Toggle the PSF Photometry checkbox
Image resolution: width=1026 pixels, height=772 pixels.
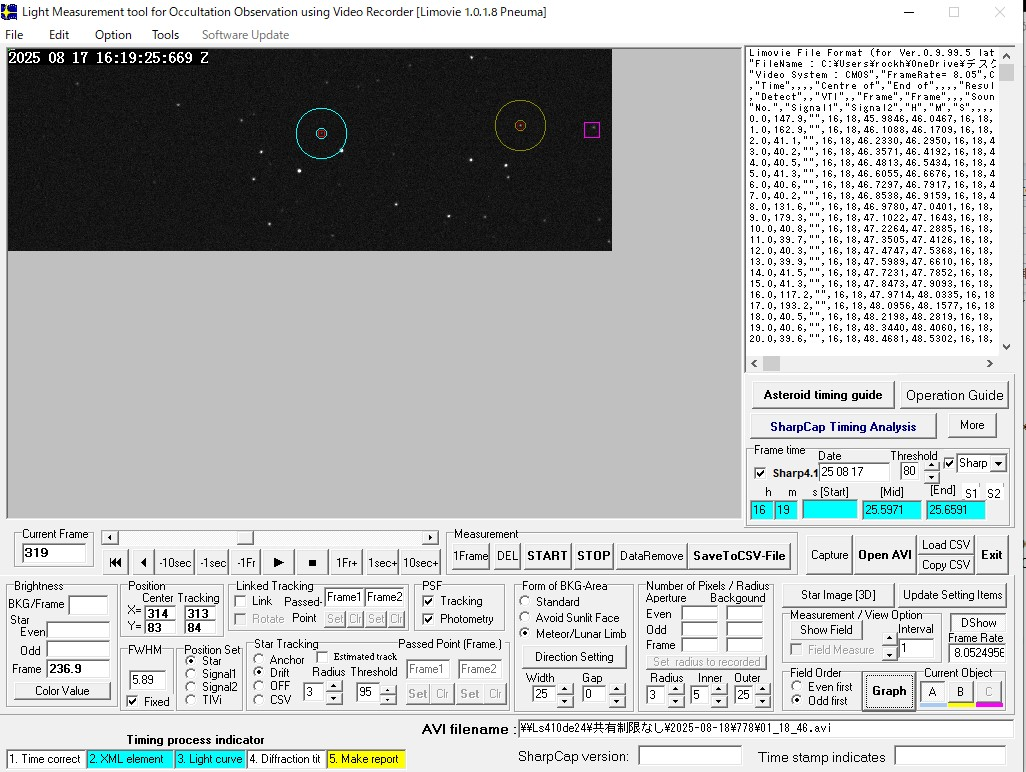(x=428, y=619)
